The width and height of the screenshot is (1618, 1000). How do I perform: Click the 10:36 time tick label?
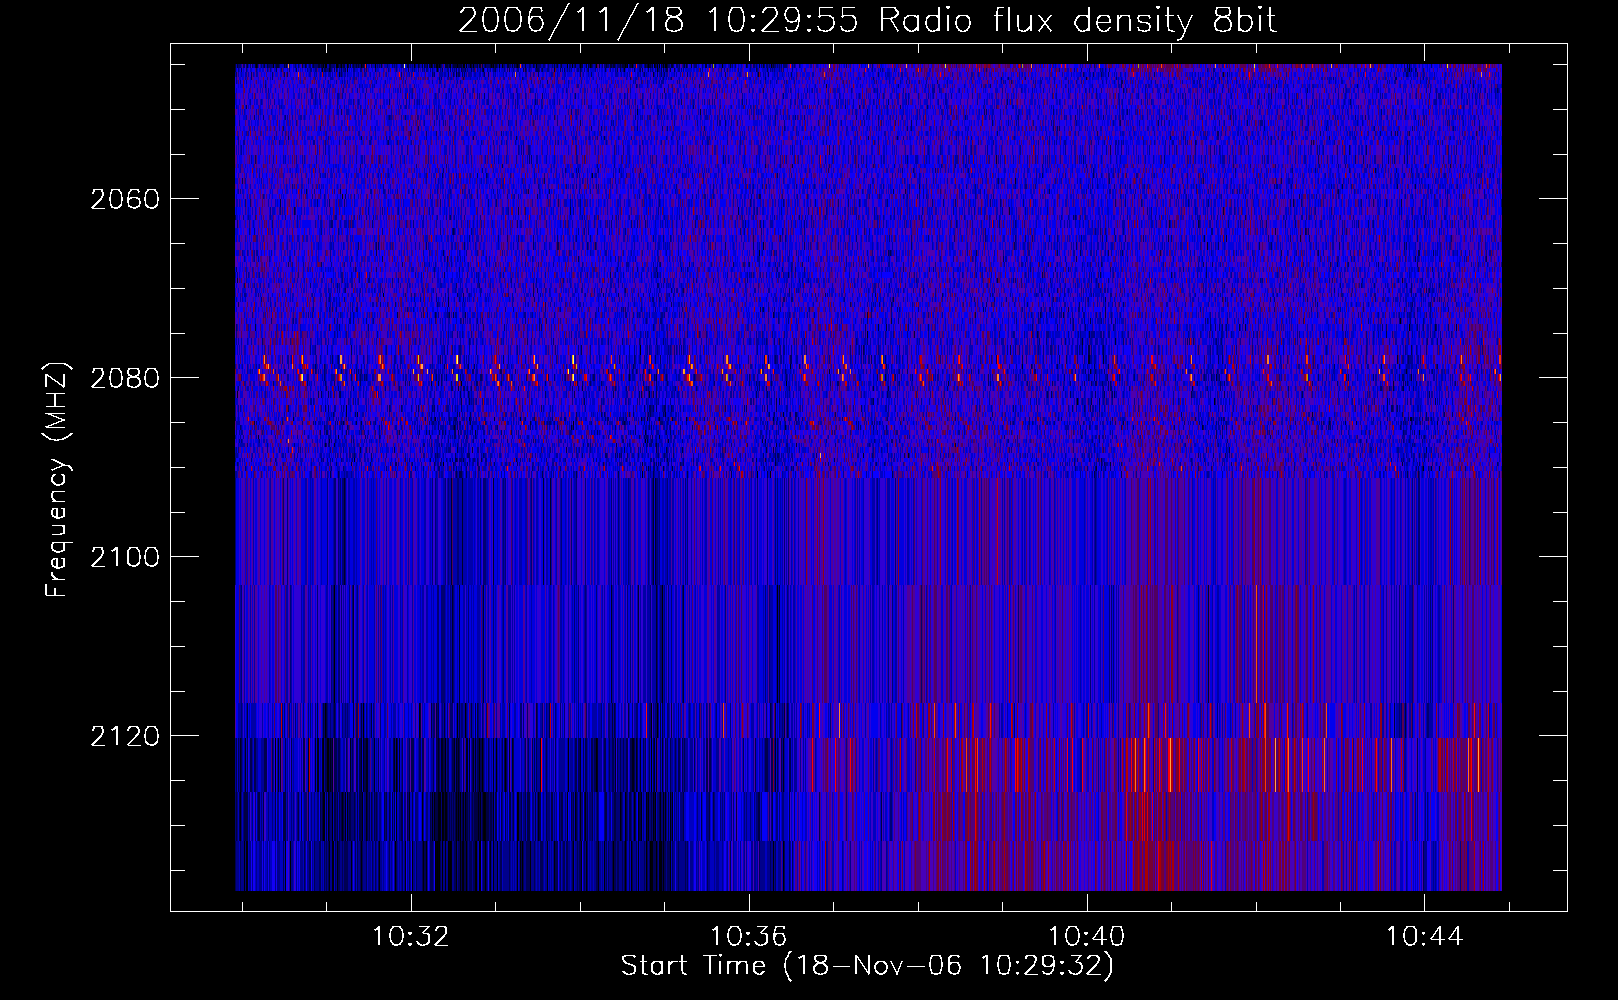click(749, 937)
